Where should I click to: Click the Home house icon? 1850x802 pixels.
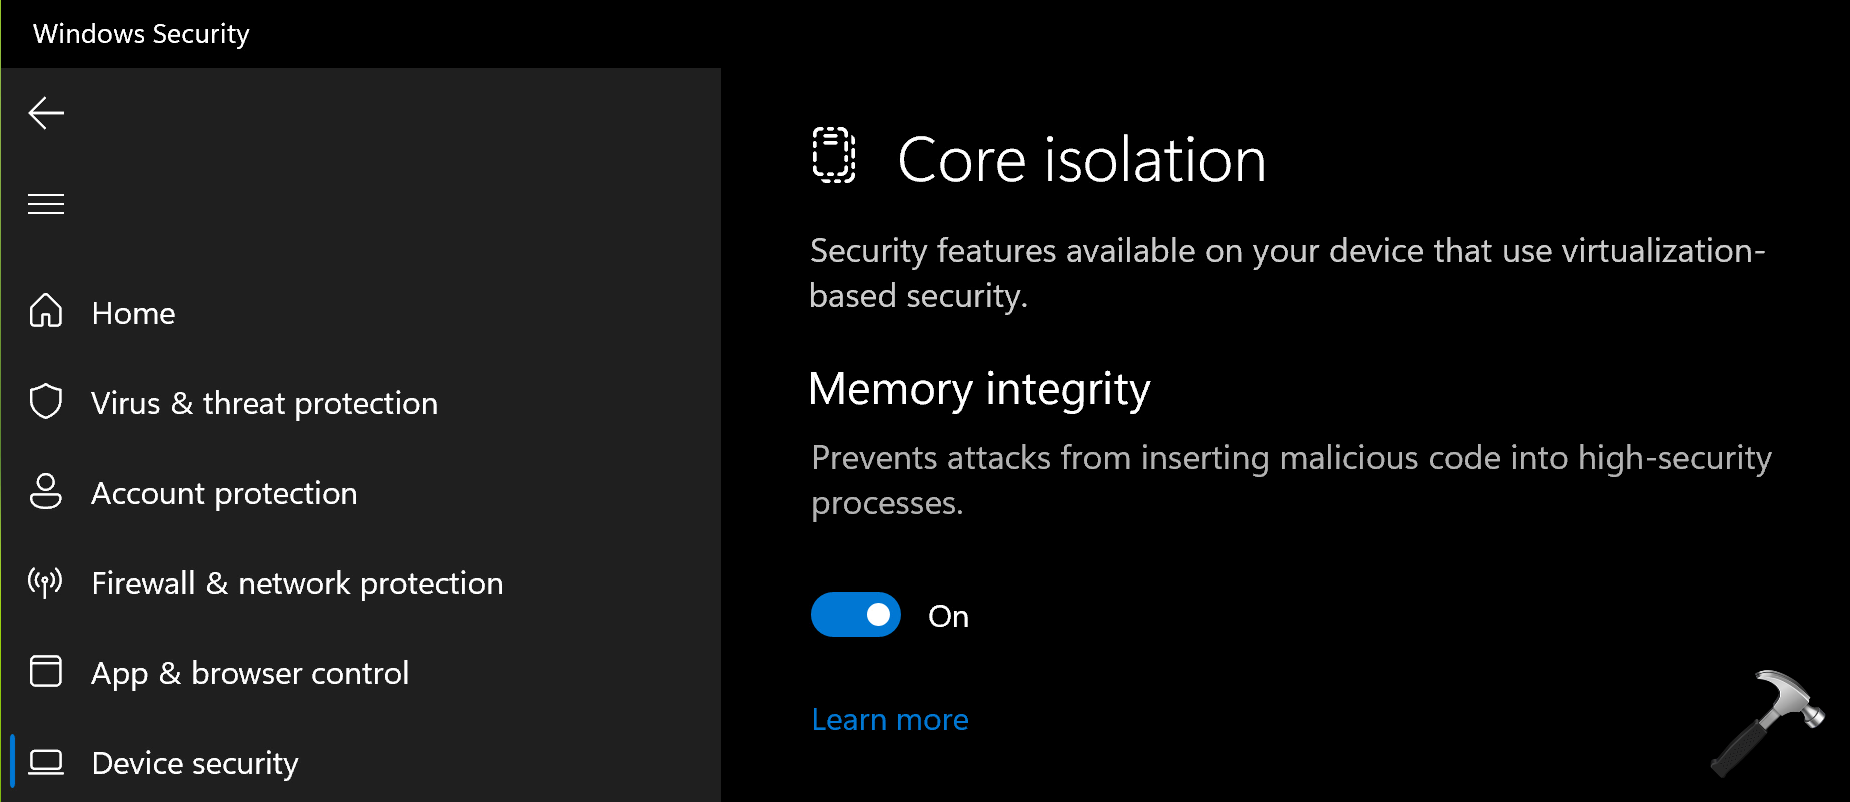pos(46,312)
